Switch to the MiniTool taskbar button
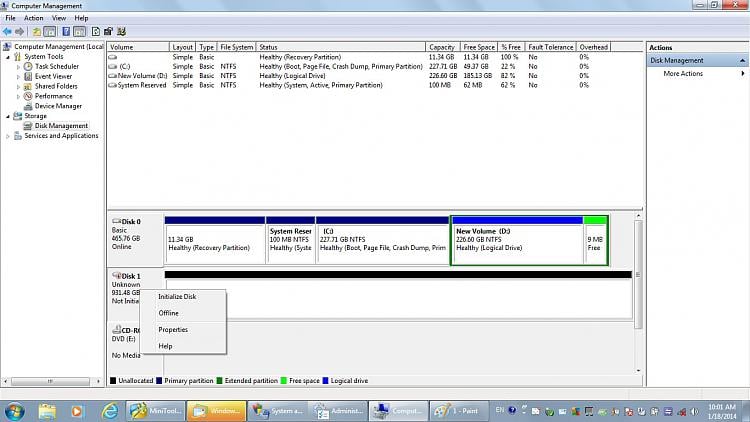Screen dimensions: 750x422 (x=156, y=411)
